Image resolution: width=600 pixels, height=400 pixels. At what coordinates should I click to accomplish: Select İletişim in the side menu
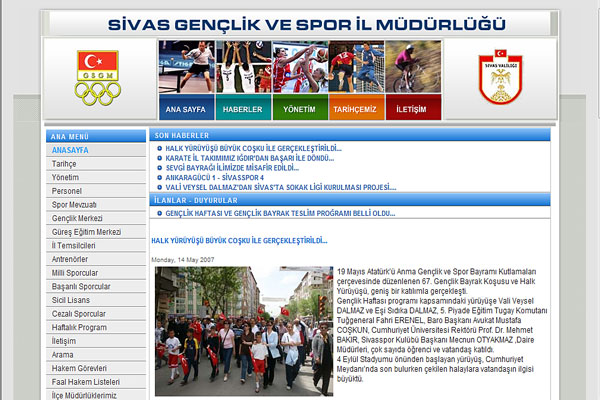[96, 341]
